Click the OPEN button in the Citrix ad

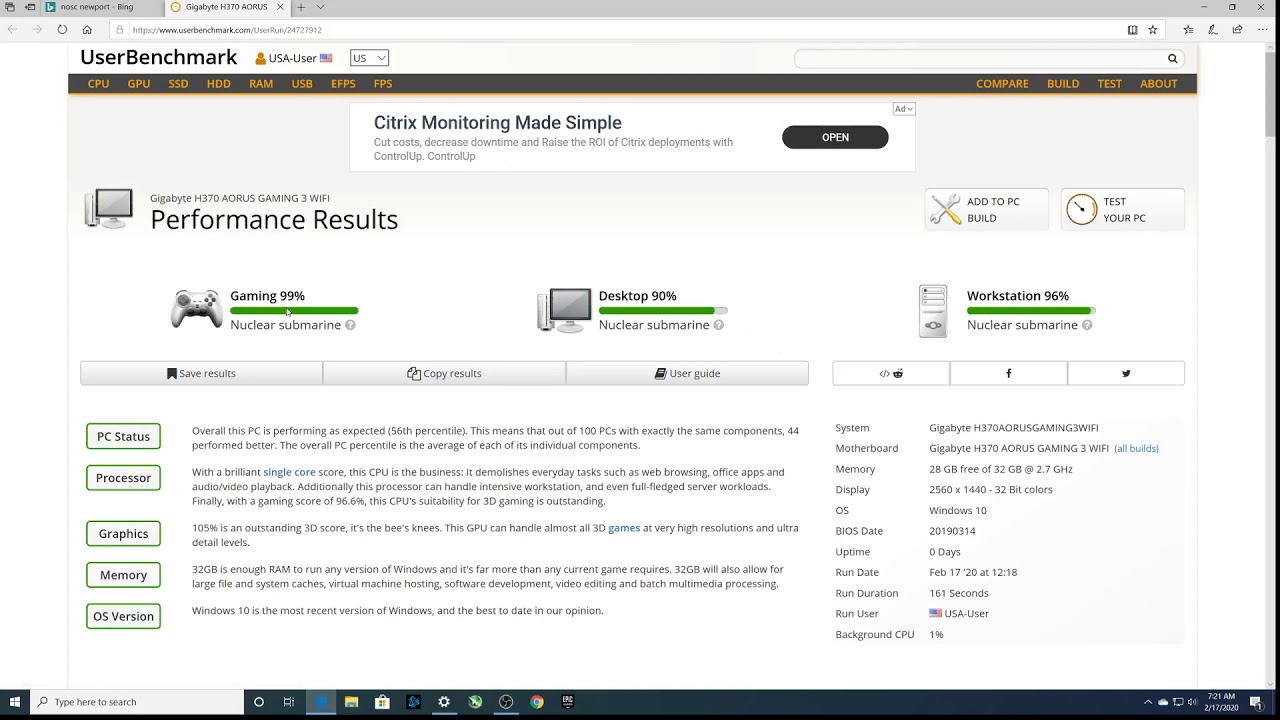coord(835,137)
